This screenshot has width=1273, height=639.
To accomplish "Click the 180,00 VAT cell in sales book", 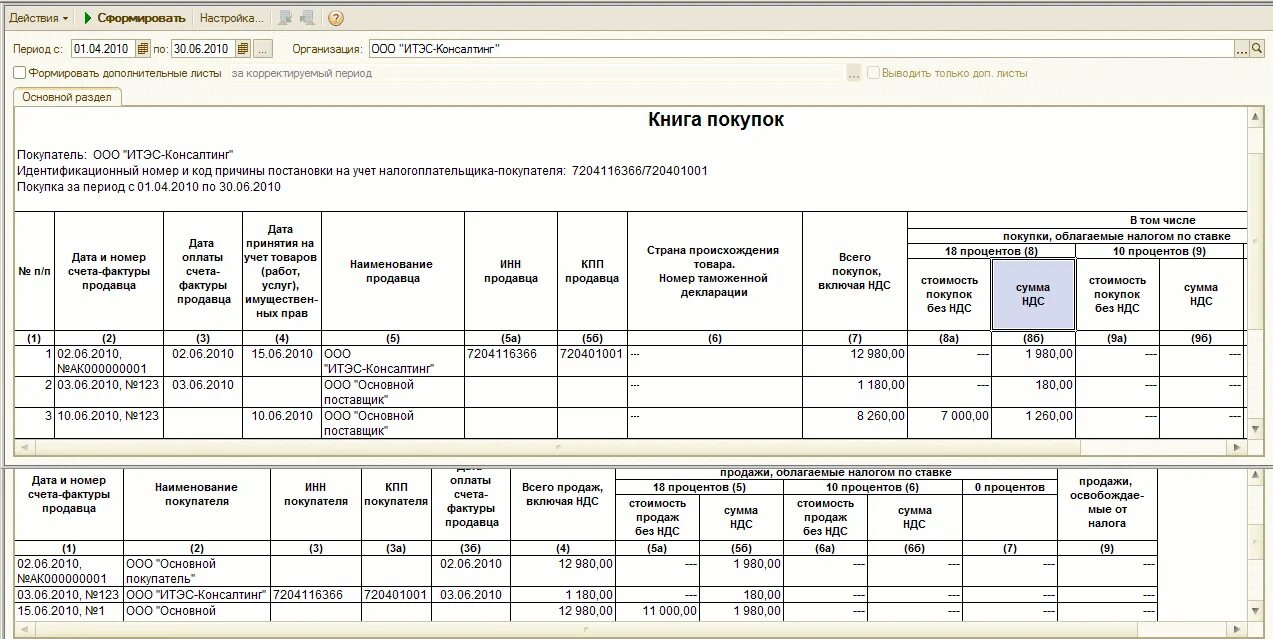I will pos(741,595).
